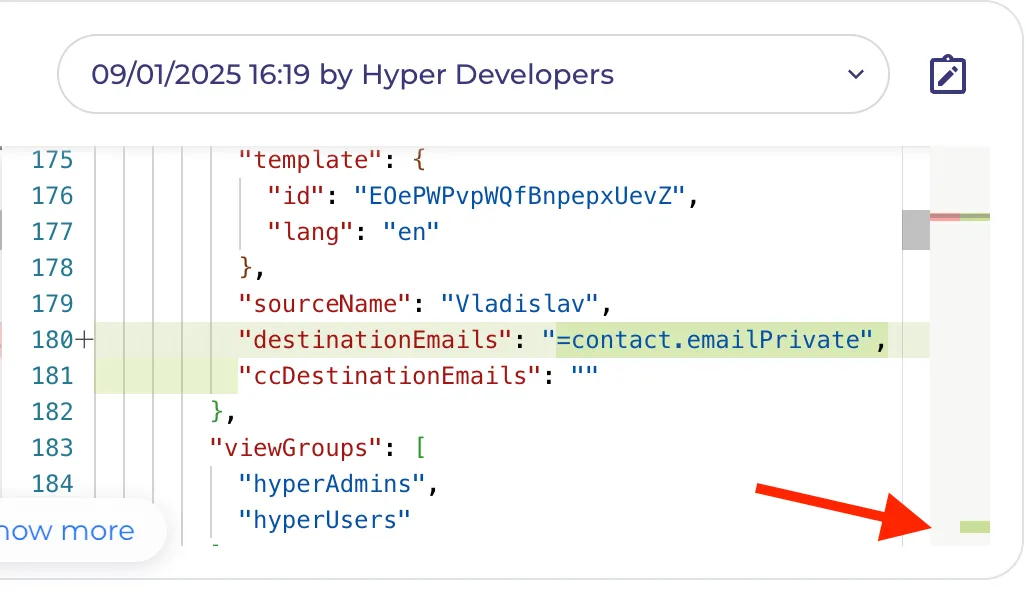
Task: Click the green diff marker in the overview ruler
Action: [974, 527]
